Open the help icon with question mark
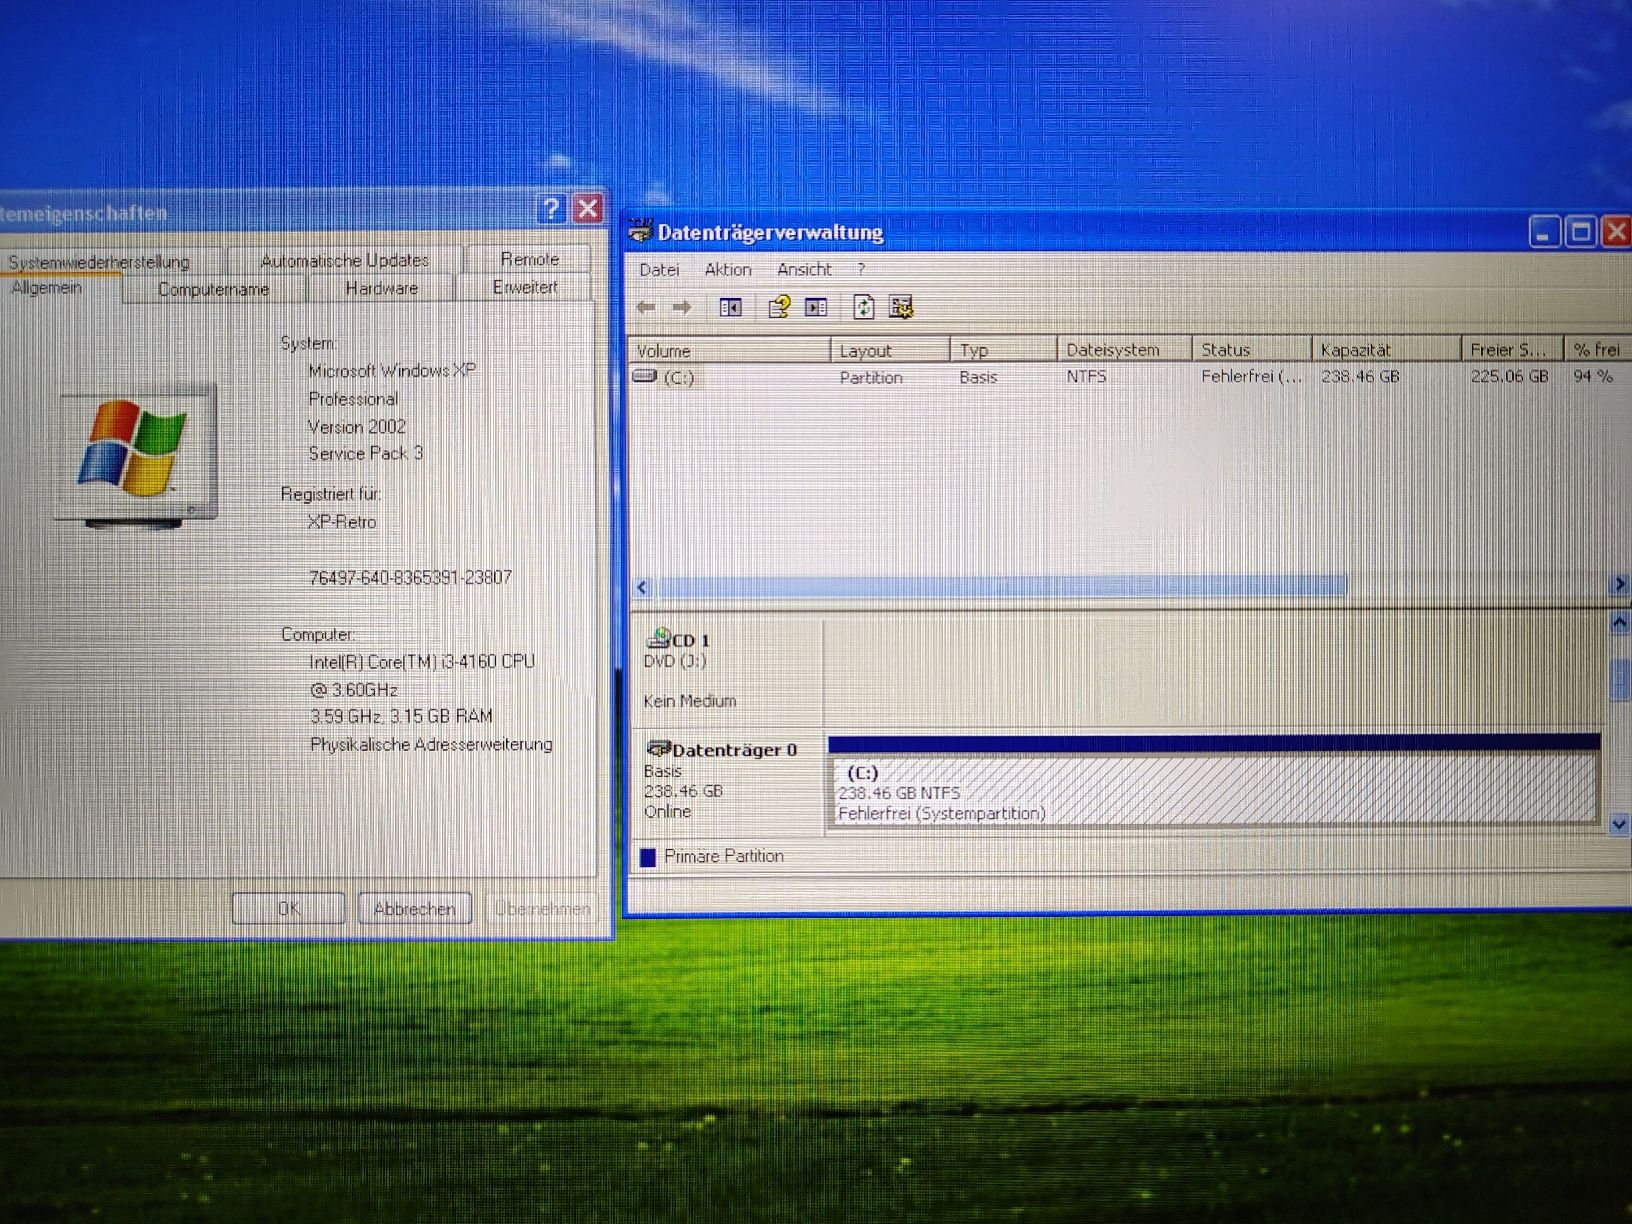This screenshot has height=1224, width=1632. [x=779, y=307]
